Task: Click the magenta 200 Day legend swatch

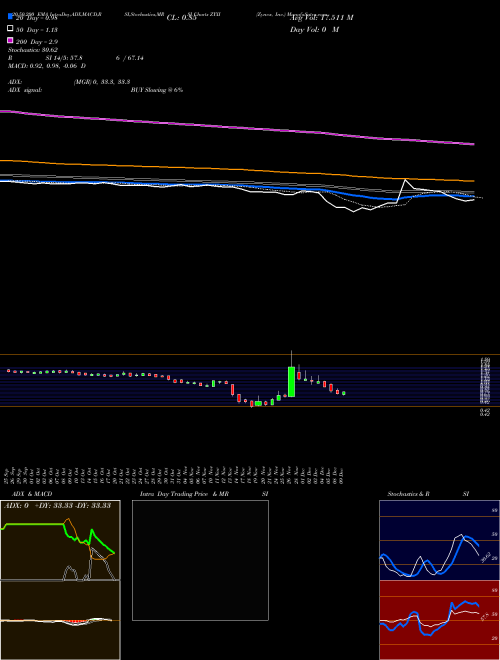Action: point(11,40)
